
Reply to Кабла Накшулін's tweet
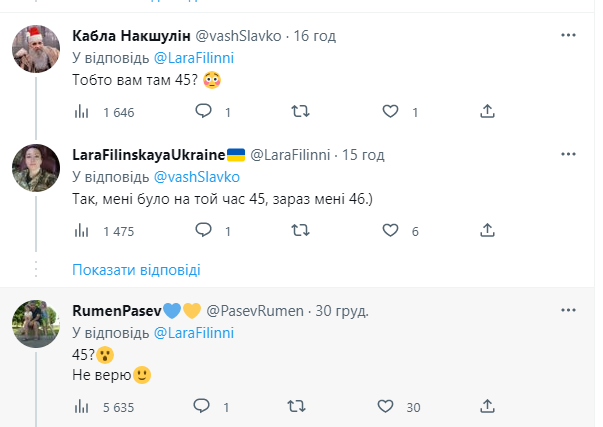point(203,111)
